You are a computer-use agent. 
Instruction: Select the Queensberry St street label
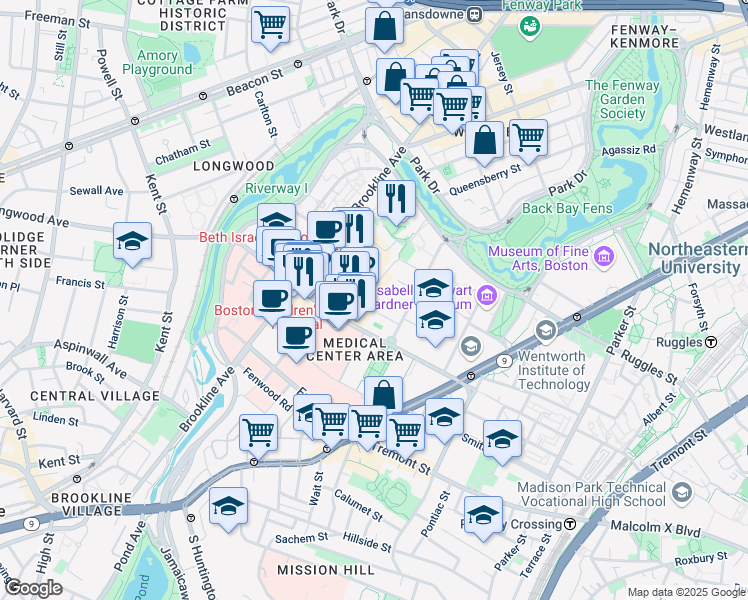click(x=485, y=179)
